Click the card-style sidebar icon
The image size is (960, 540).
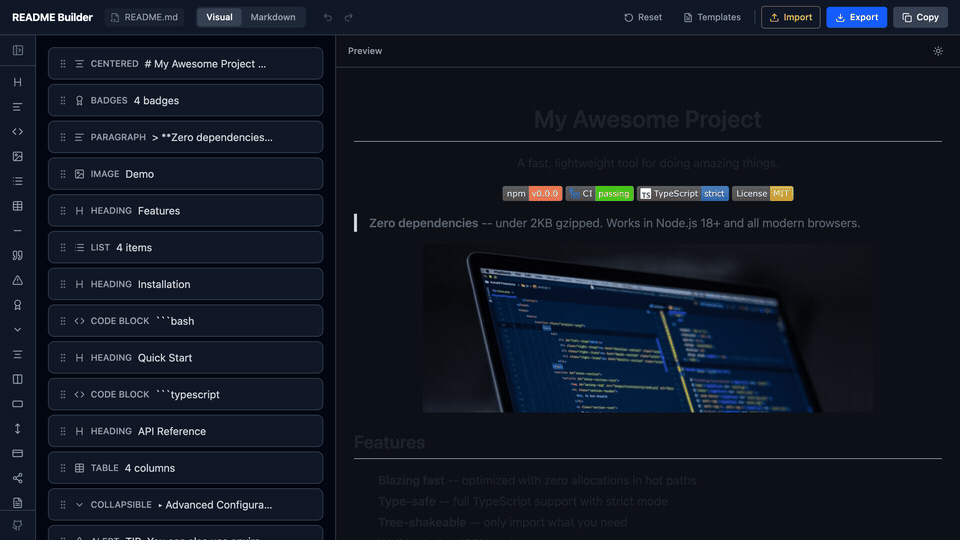[x=18, y=453]
